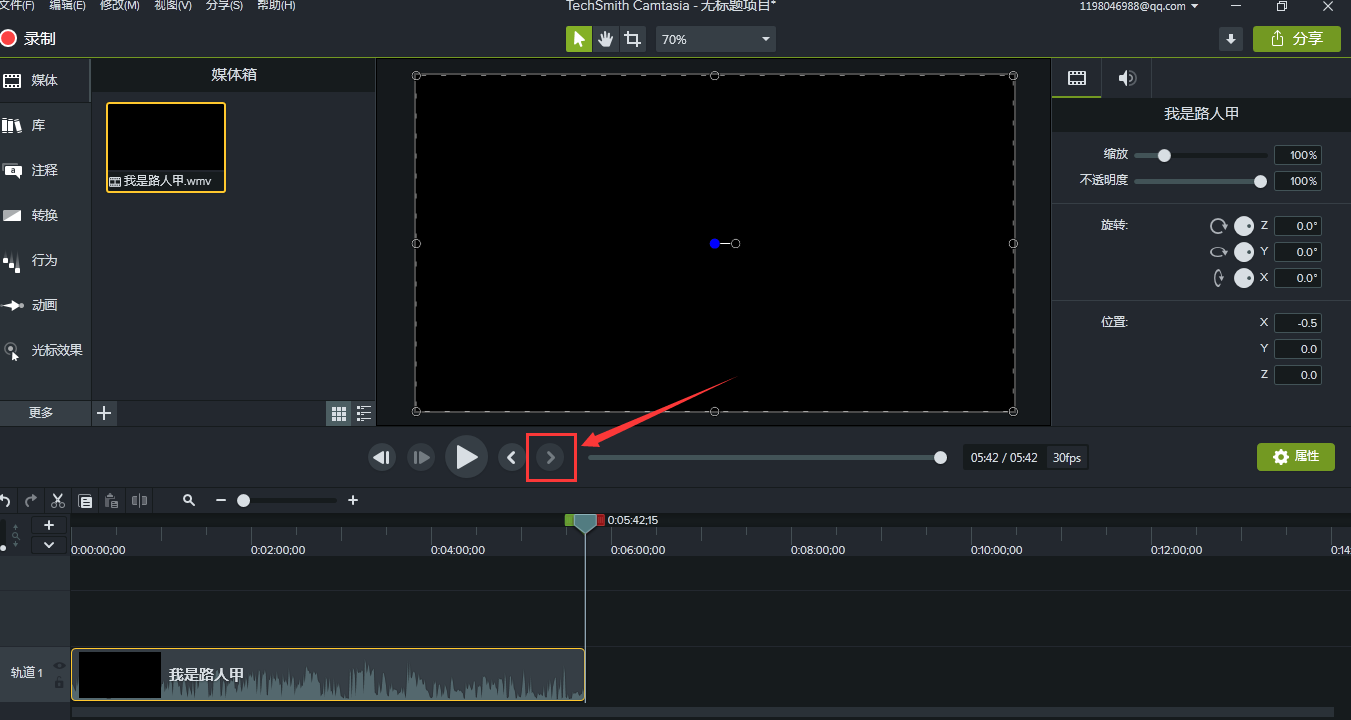Click the green Share (分享) button
Viewport: 1351px width, 720px height.
point(1296,39)
